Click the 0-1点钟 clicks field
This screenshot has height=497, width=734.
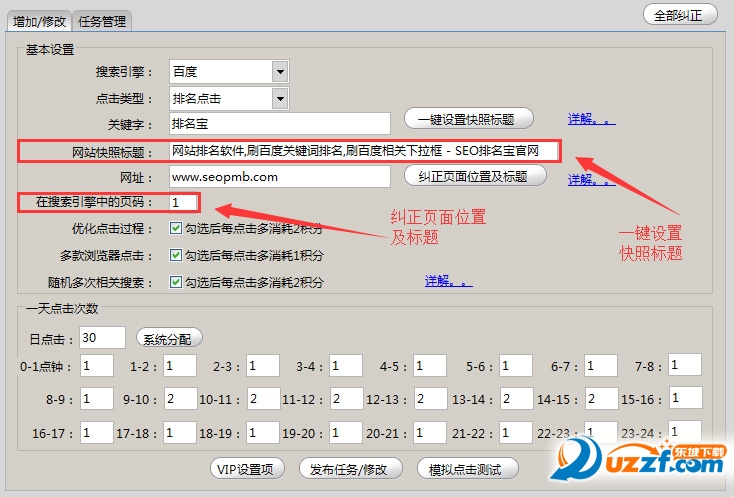point(97,365)
